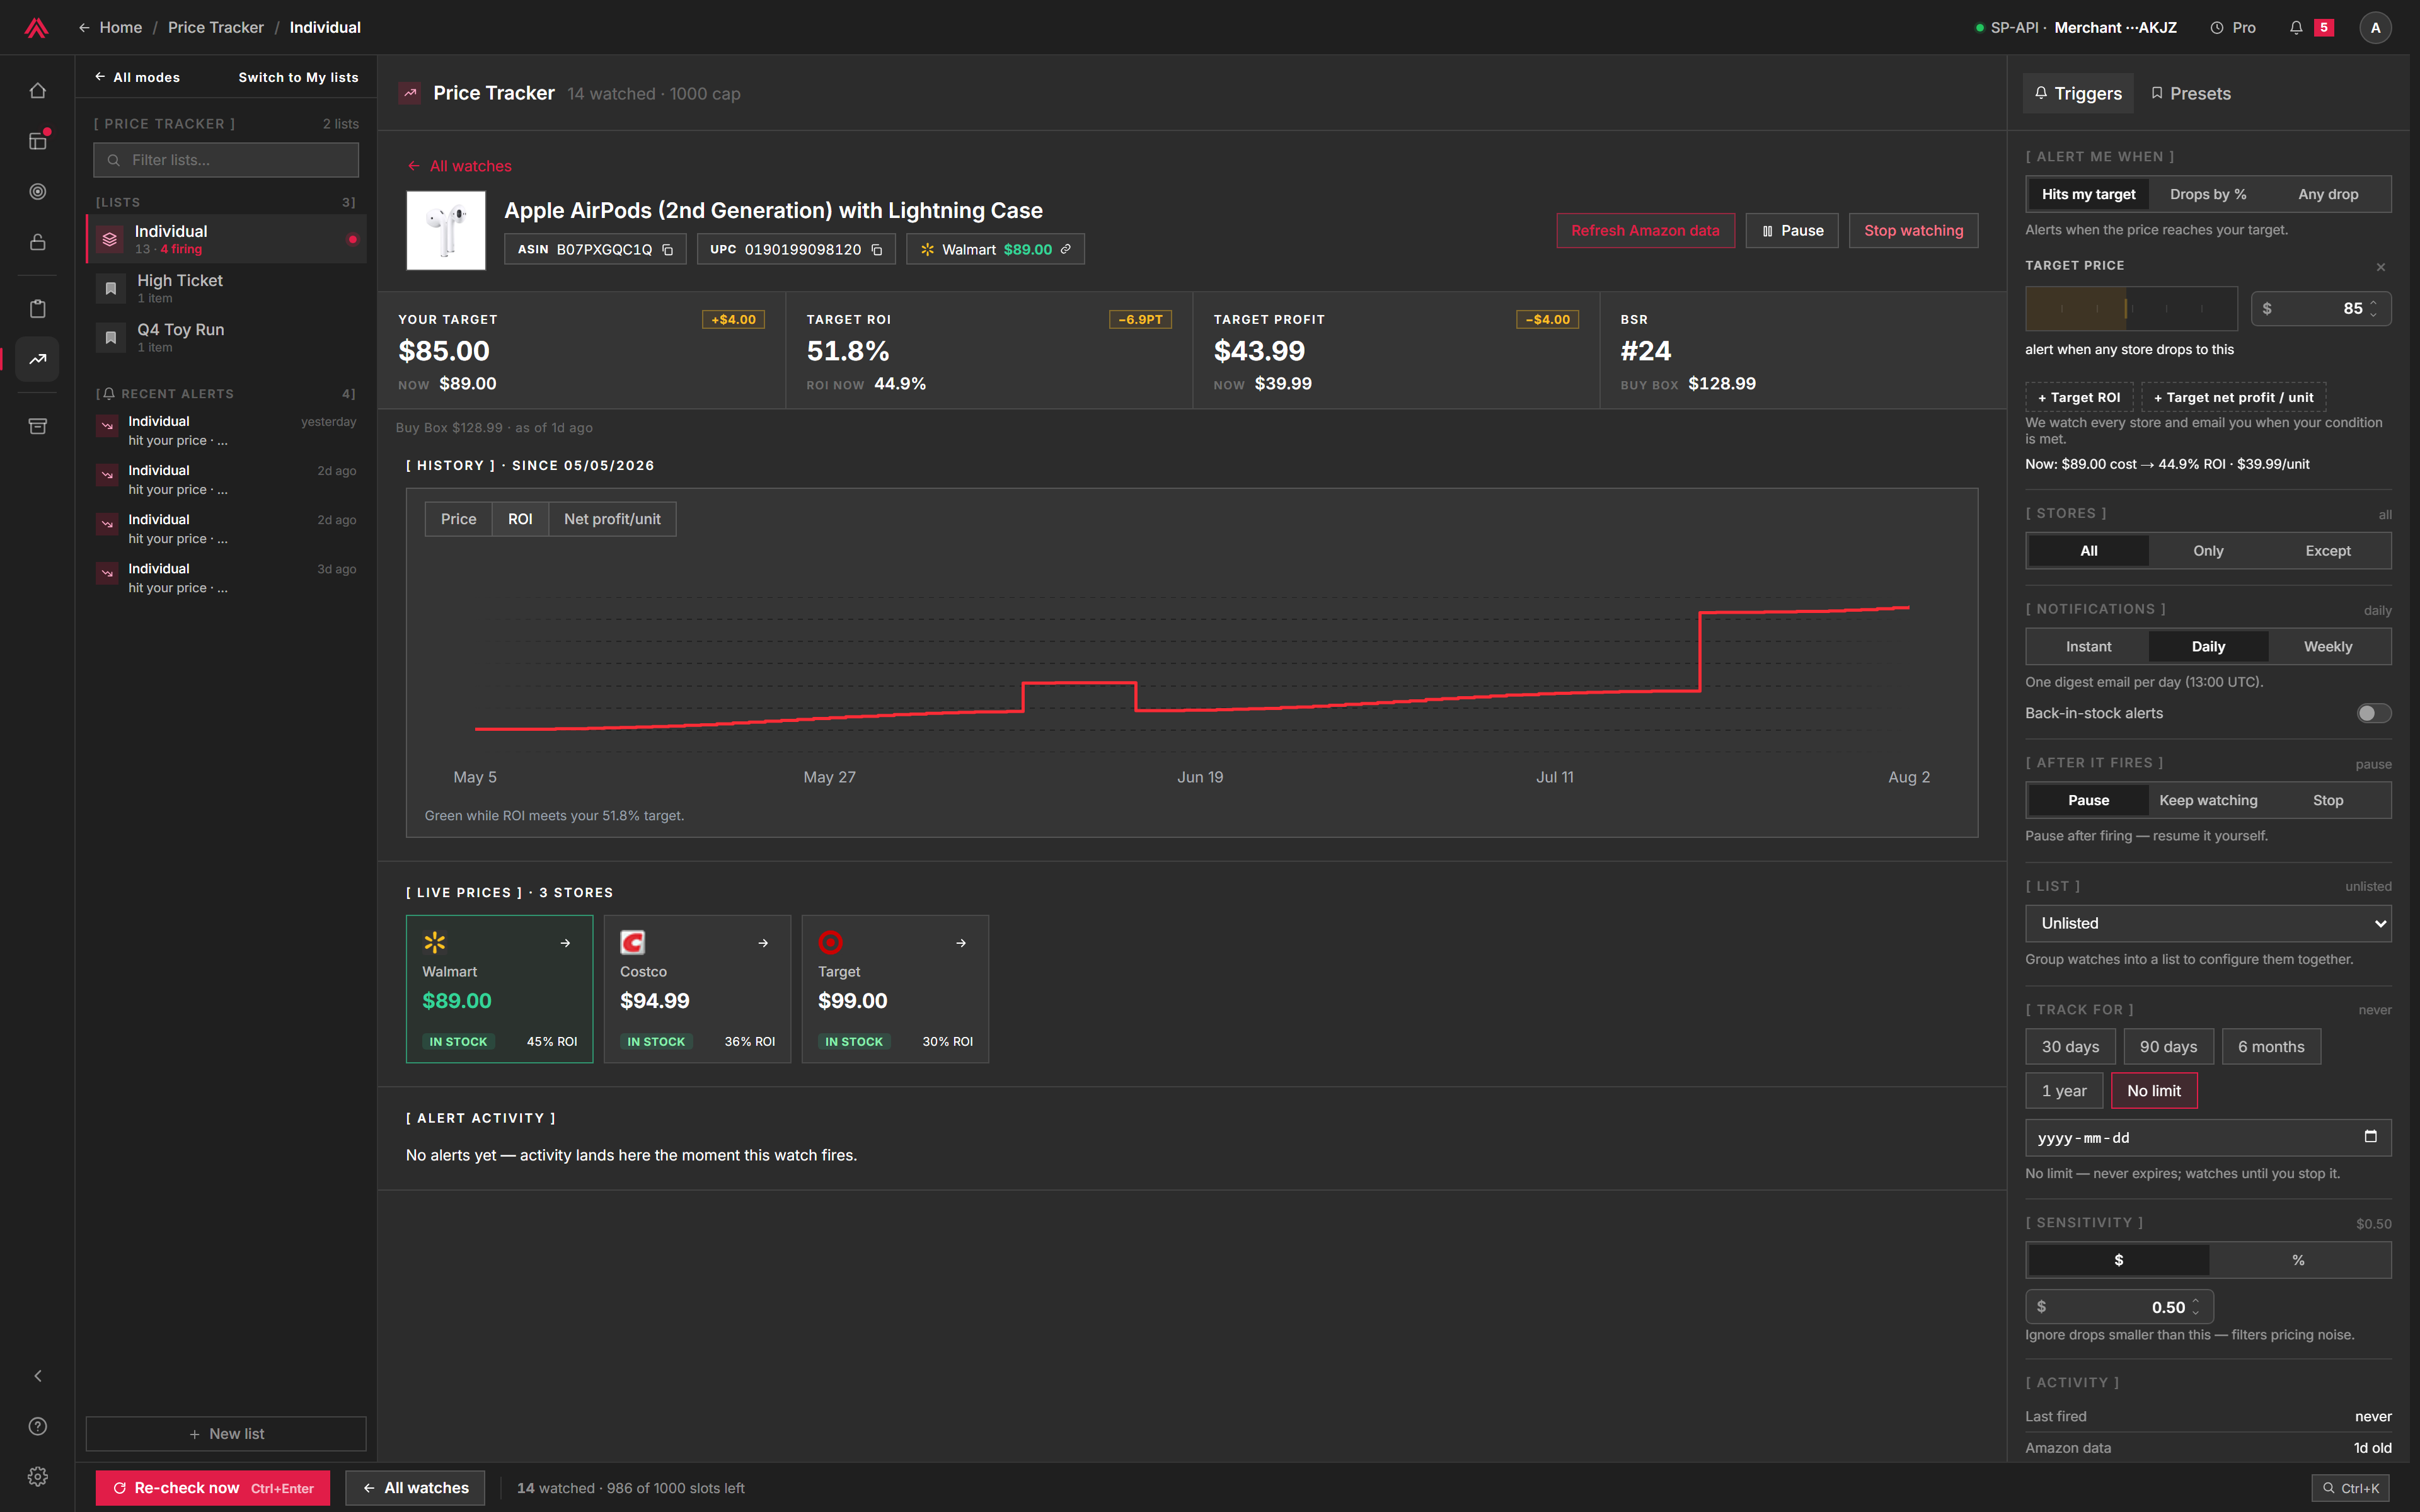
Task: Open the Ctrl+K search button
Action: tap(2350, 1488)
